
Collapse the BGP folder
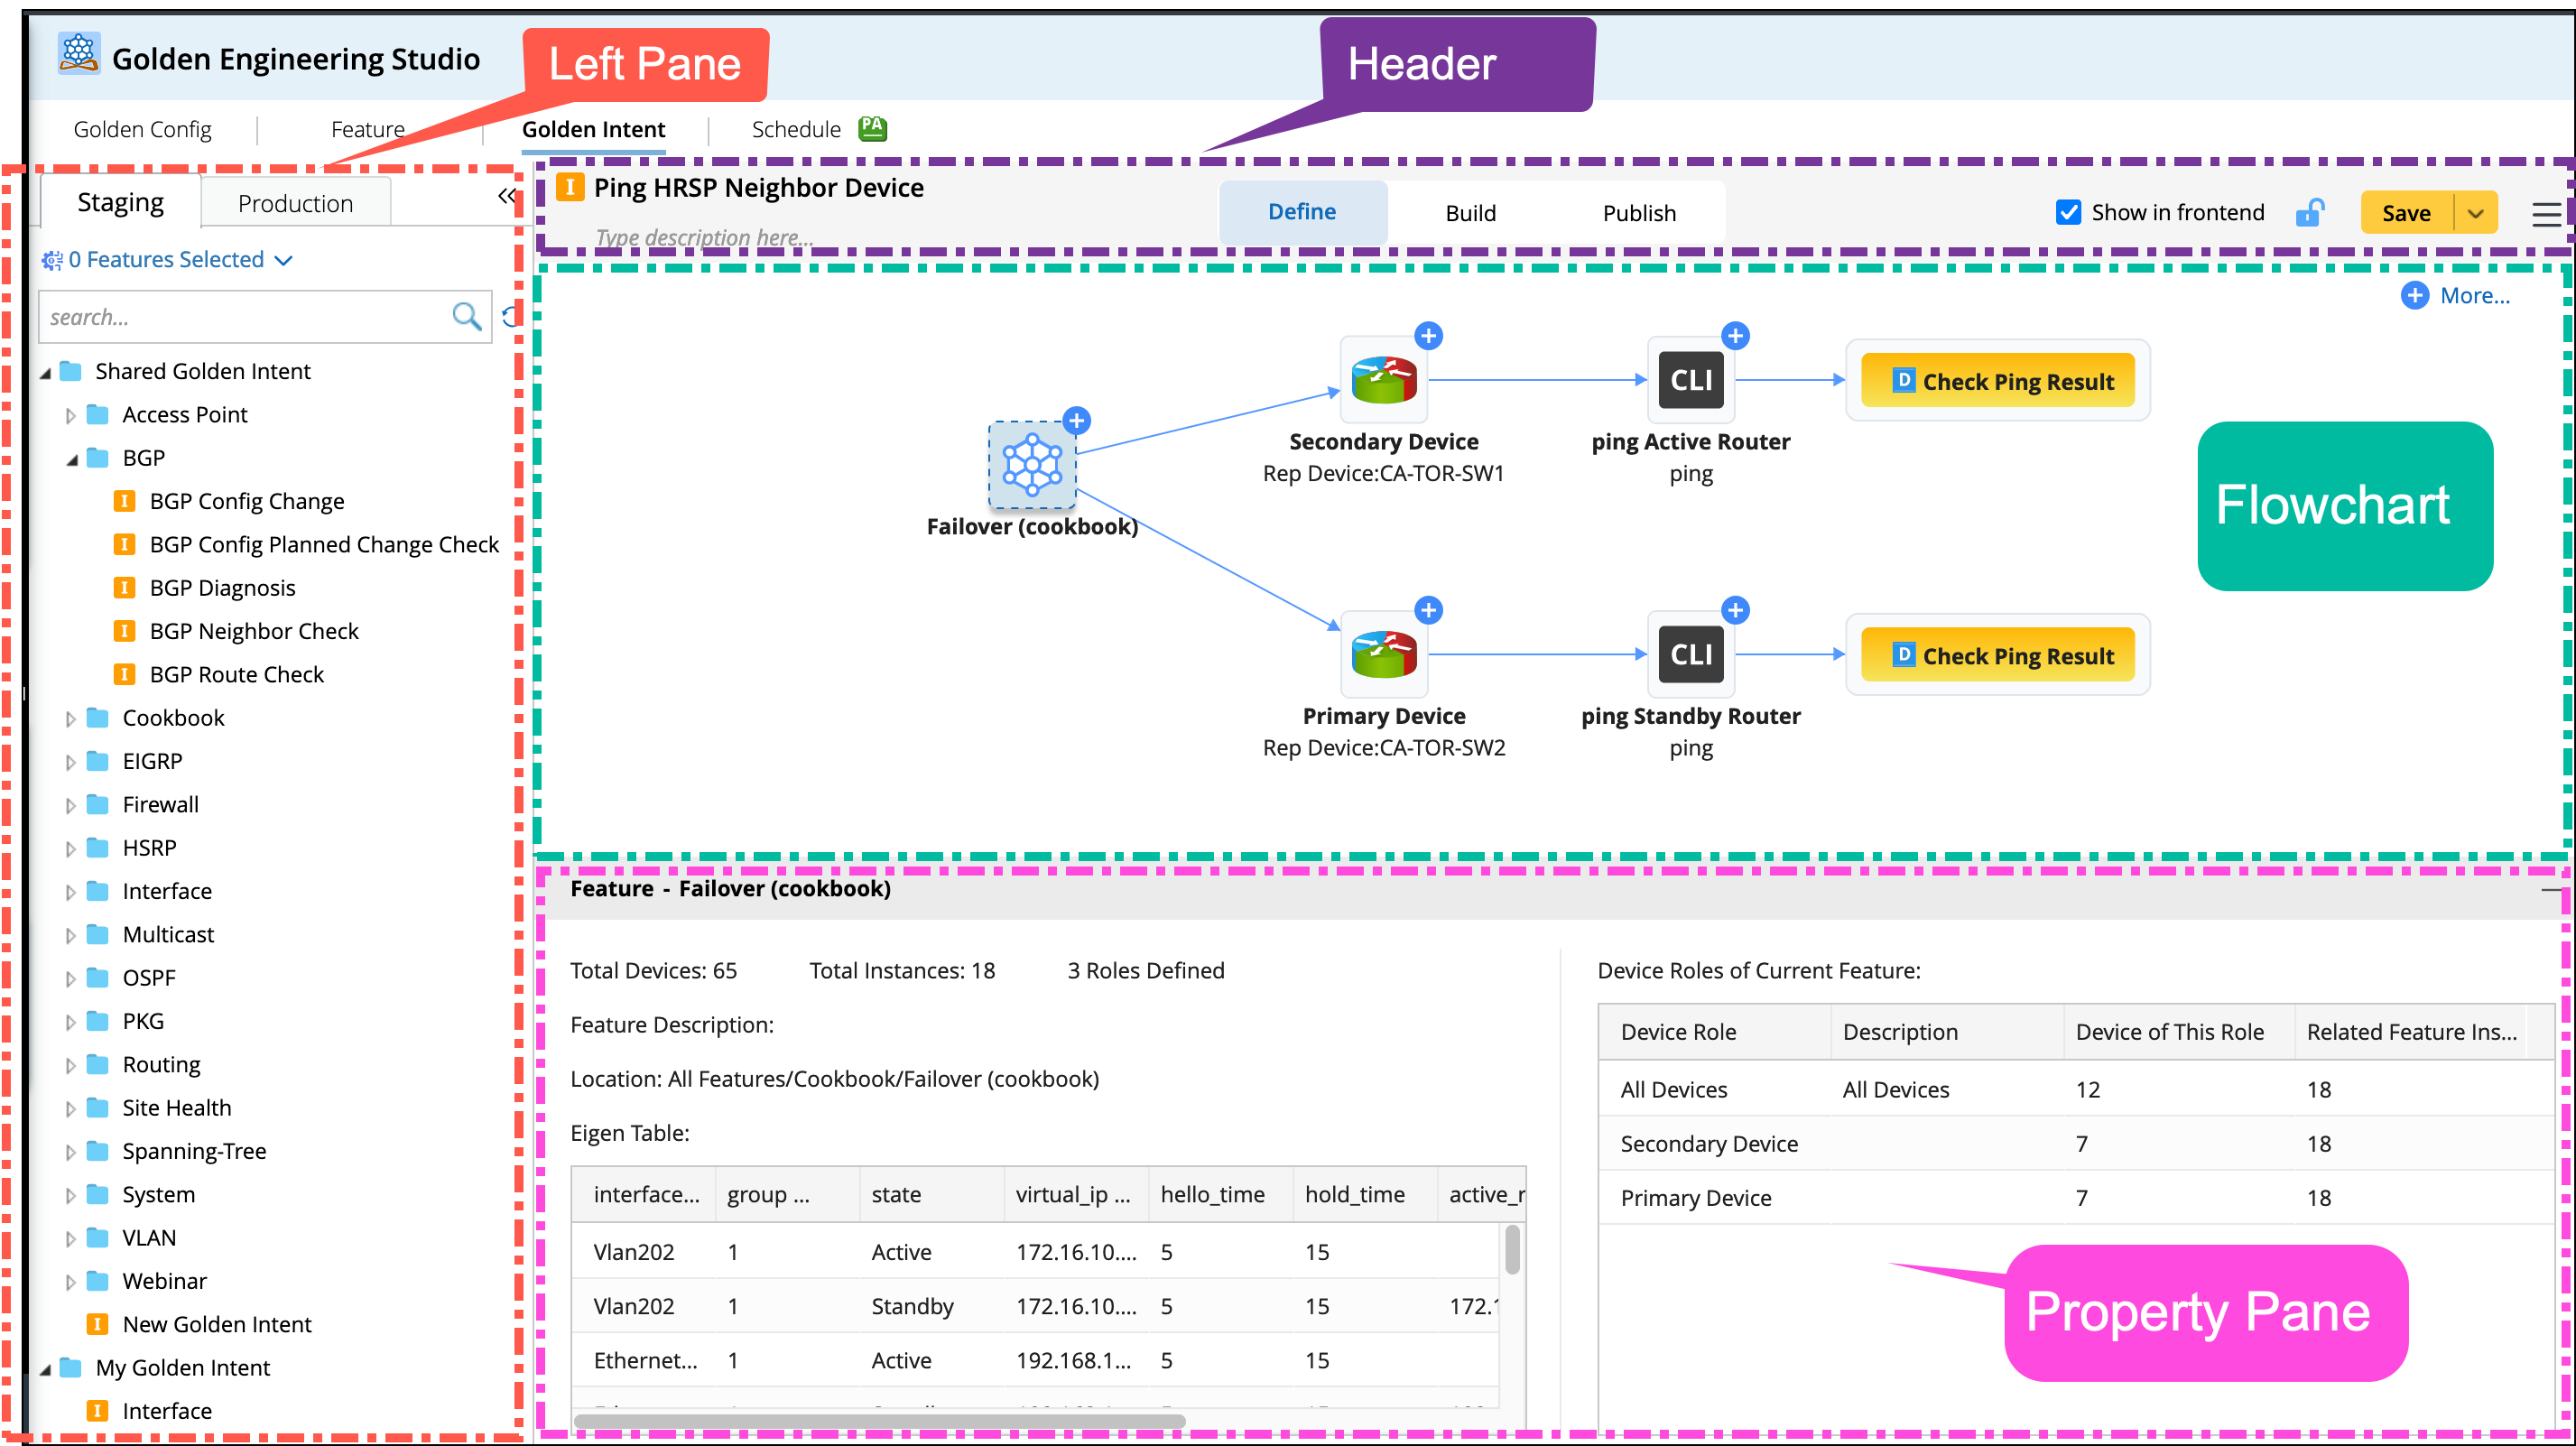pyautogui.click(x=72, y=459)
